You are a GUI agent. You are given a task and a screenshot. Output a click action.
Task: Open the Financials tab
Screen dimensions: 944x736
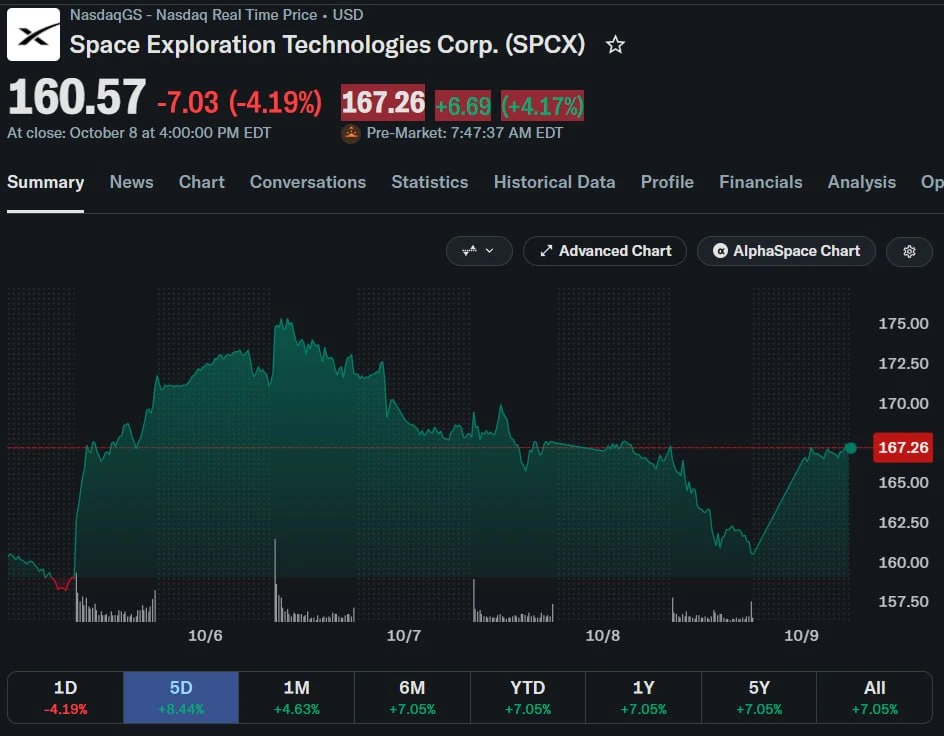(x=760, y=182)
